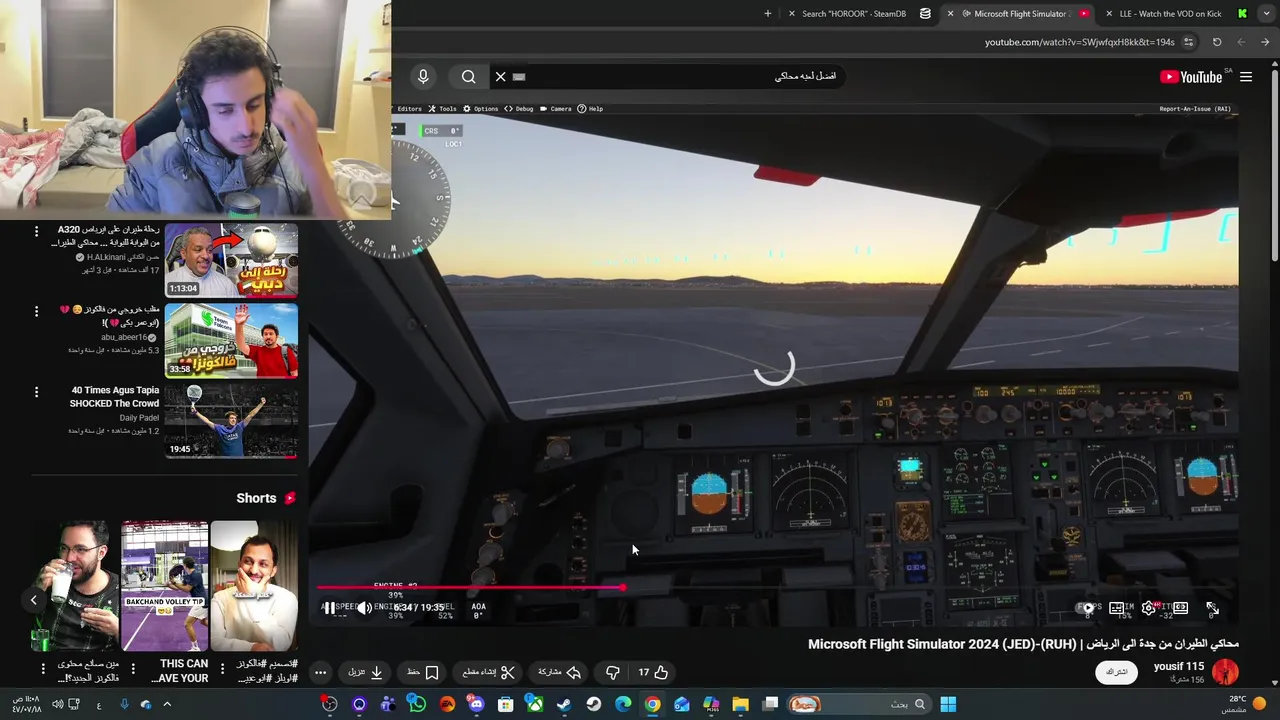
Task: Reload the page
Action: 1217,42
